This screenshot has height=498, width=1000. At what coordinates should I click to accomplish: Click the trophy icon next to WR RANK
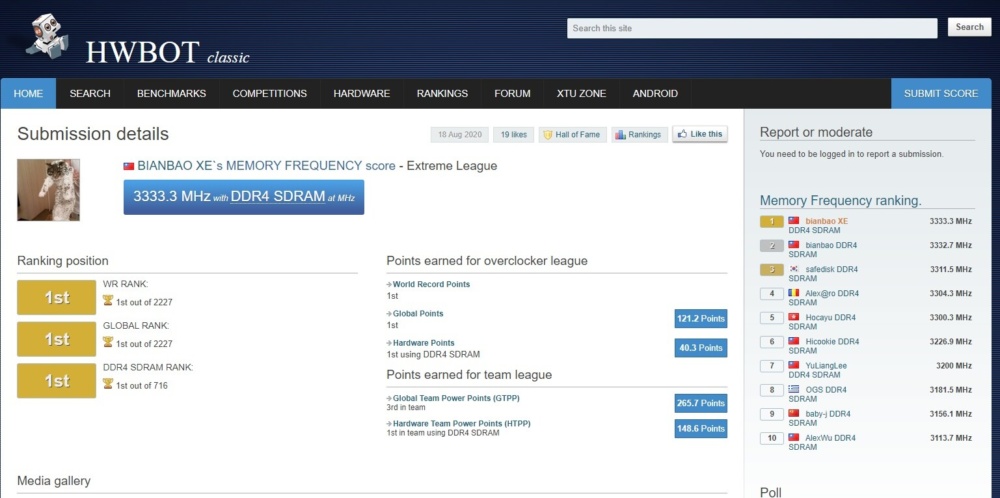(108, 300)
